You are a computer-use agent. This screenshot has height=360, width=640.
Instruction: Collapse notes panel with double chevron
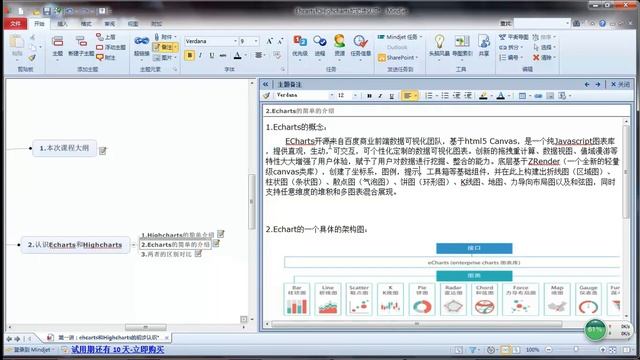[x=266, y=84]
